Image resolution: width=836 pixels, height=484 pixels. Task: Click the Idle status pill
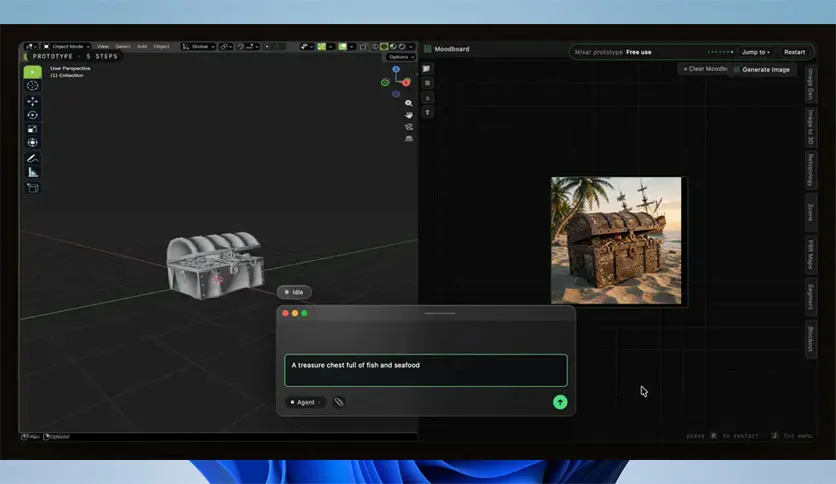coord(294,292)
